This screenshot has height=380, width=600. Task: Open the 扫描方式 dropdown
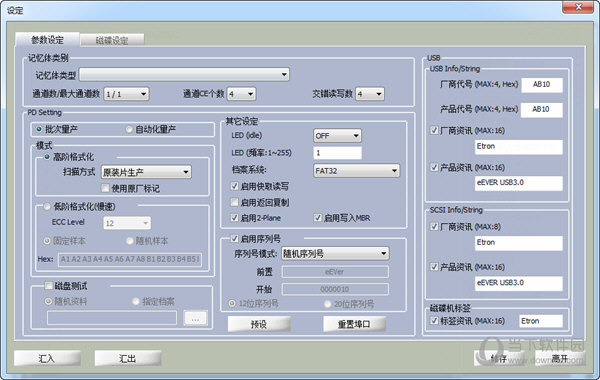point(146,172)
